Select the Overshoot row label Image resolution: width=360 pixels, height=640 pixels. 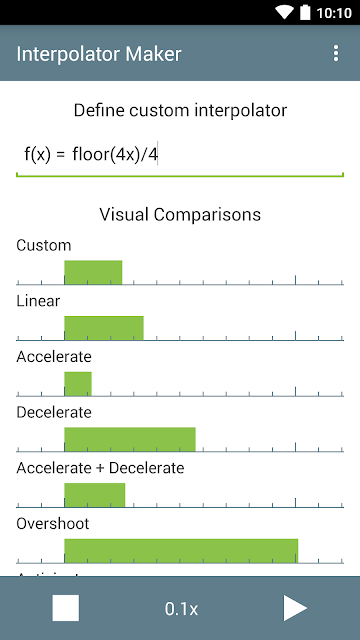tap(53, 524)
